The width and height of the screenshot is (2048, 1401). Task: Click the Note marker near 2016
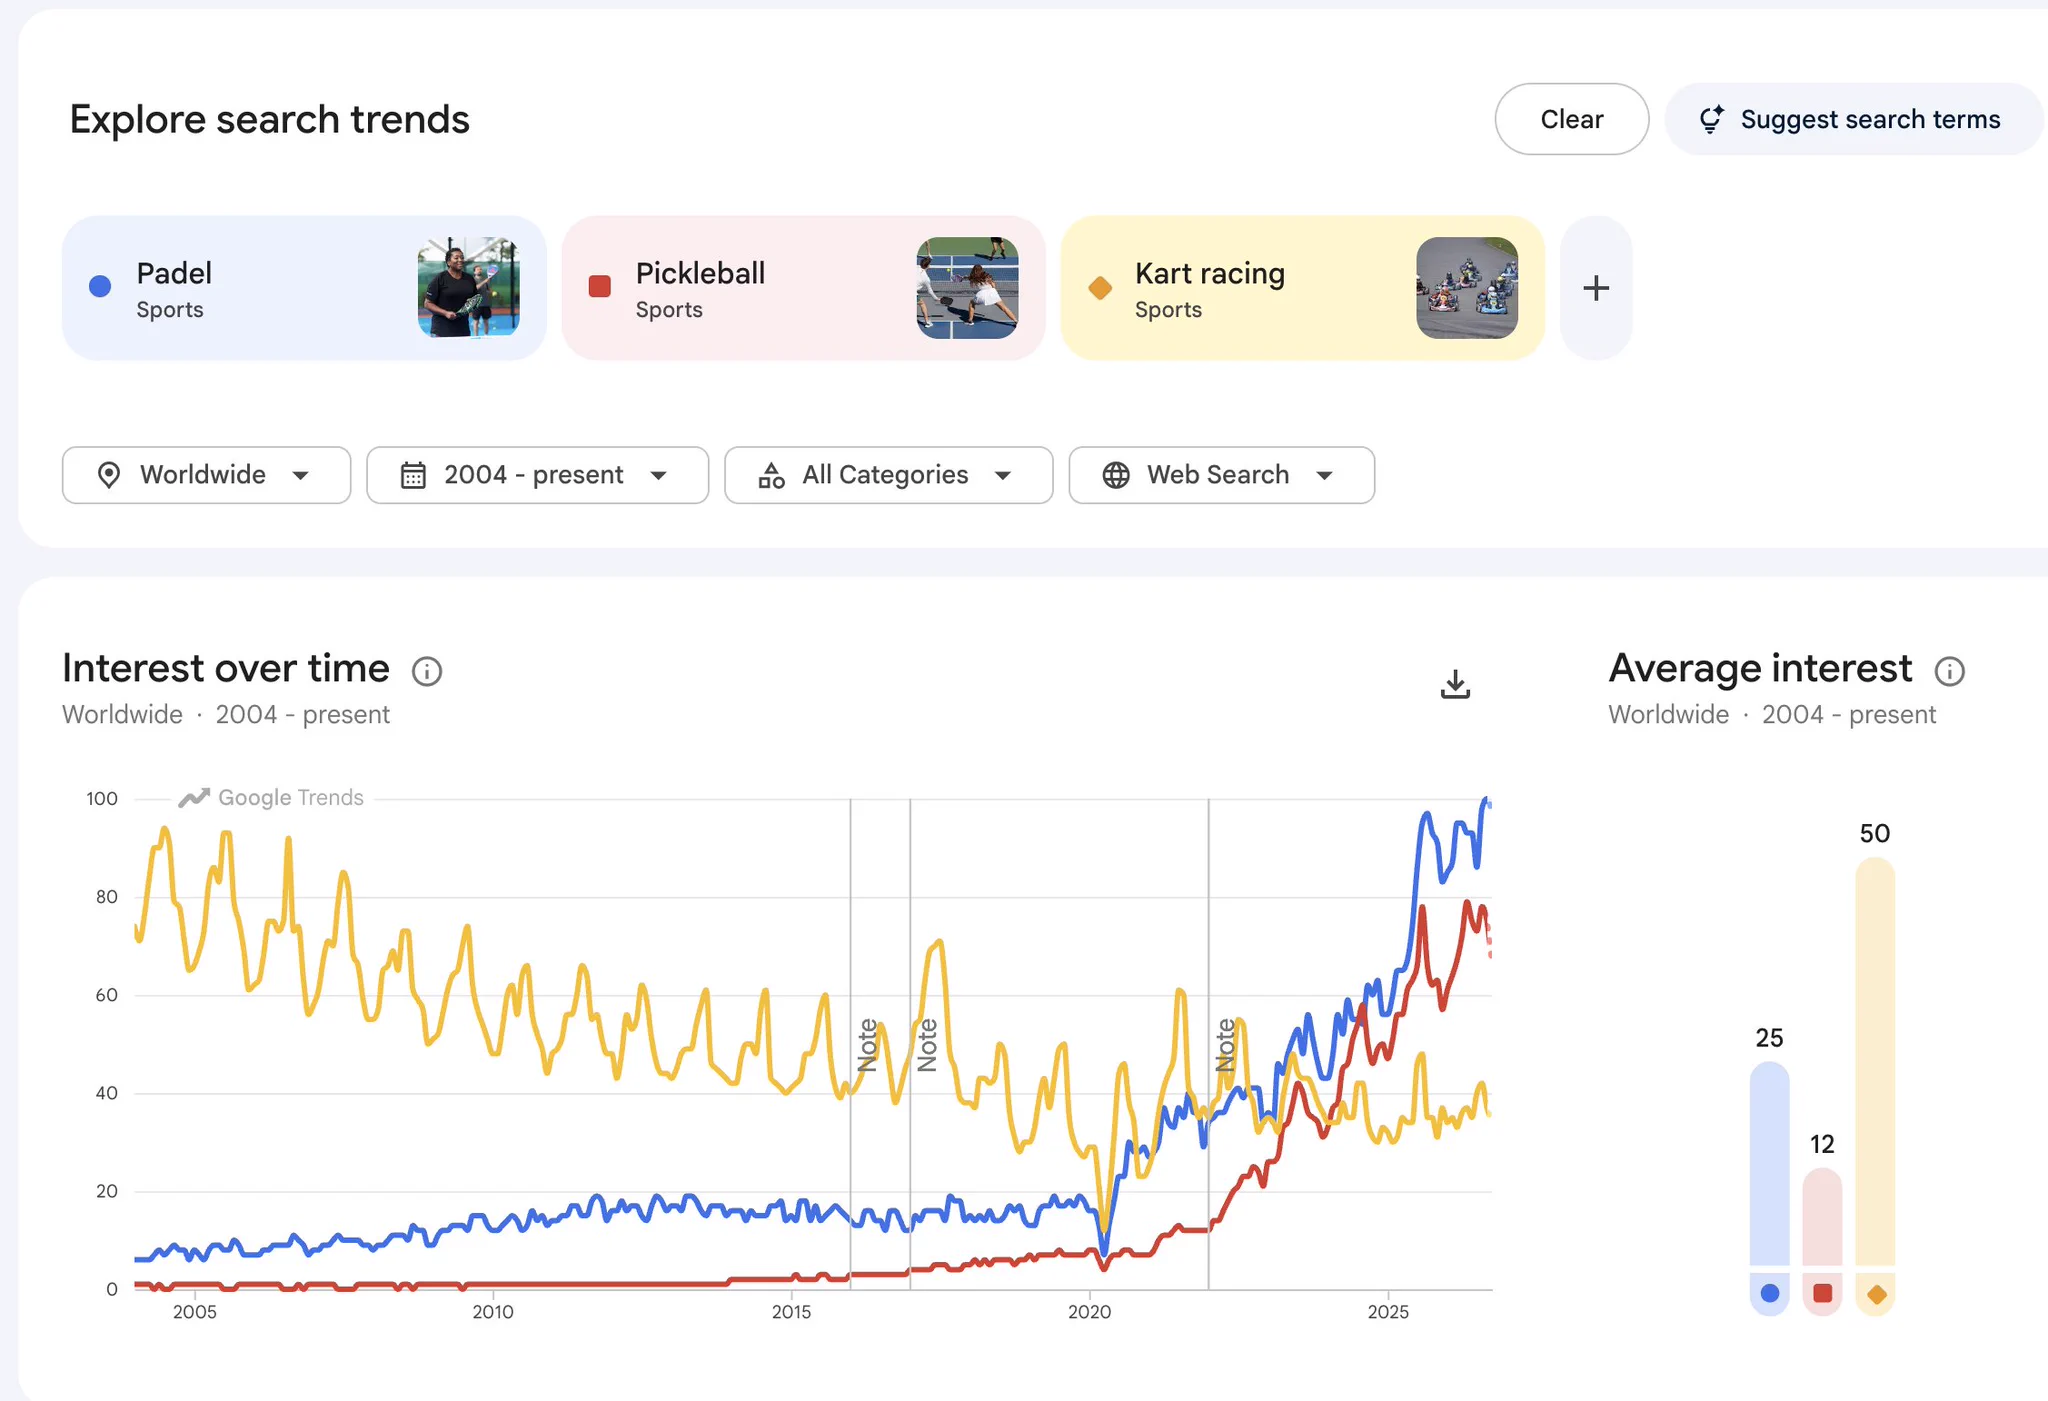pyautogui.click(x=867, y=1045)
